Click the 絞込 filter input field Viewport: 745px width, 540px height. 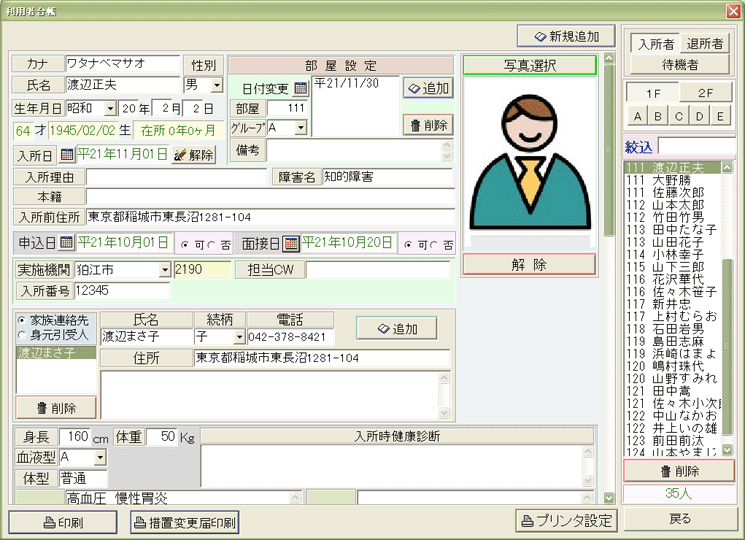(697, 147)
